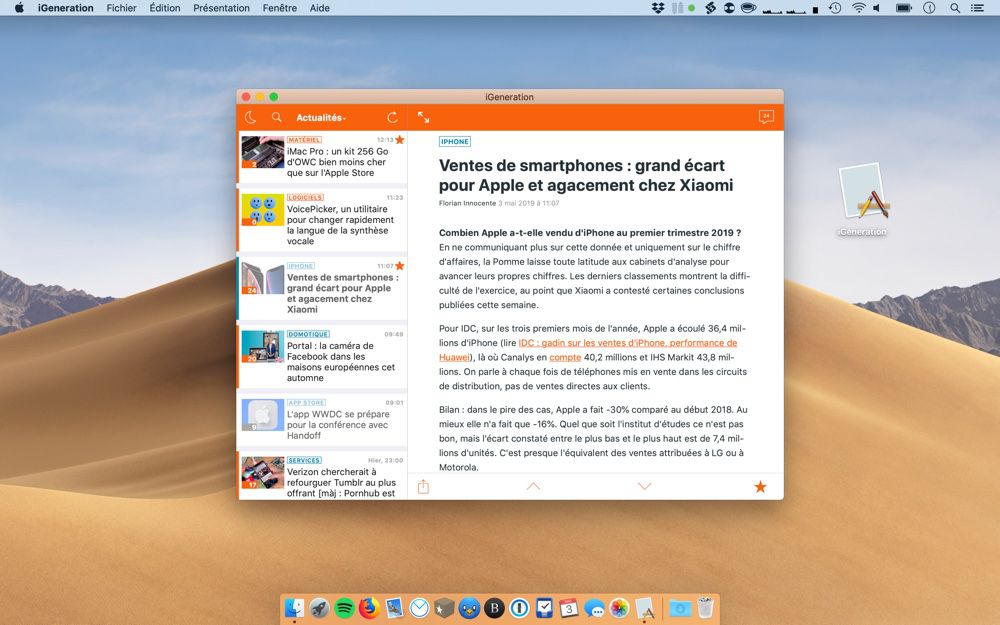Viewport: 1000px width, 625px height.
Task: Open the battery status menu
Action: click(x=904, y=8)
